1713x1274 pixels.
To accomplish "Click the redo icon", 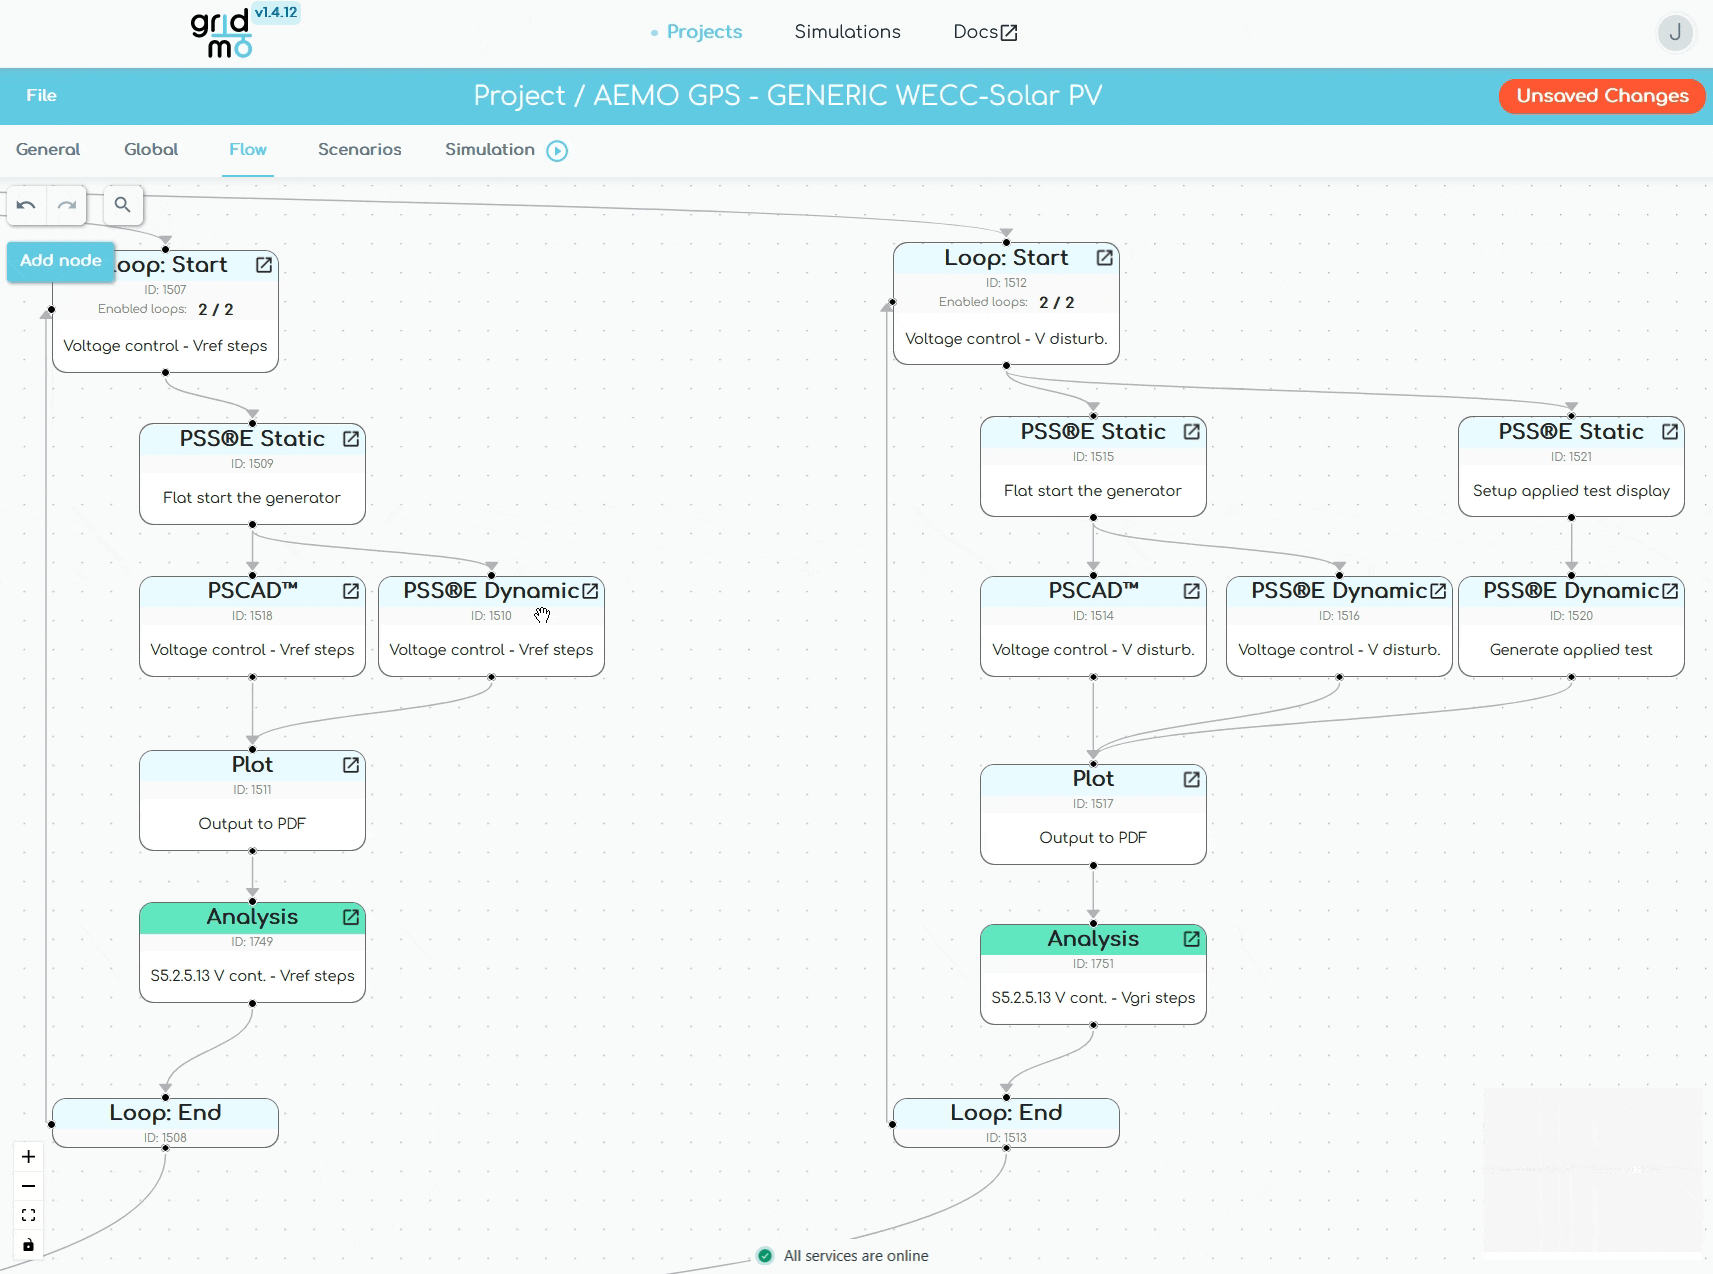I will coord(67,205).
